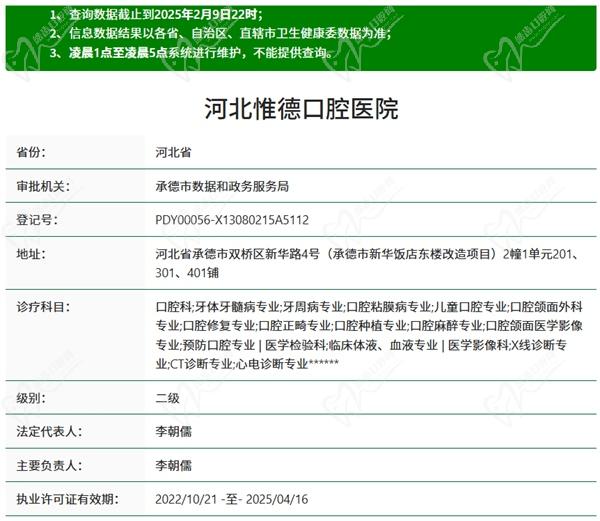Click the validity period 2022/10/21 -至- 2025/04/16
This screenshot has width=600, height=521.
click(x=232, y=499)
